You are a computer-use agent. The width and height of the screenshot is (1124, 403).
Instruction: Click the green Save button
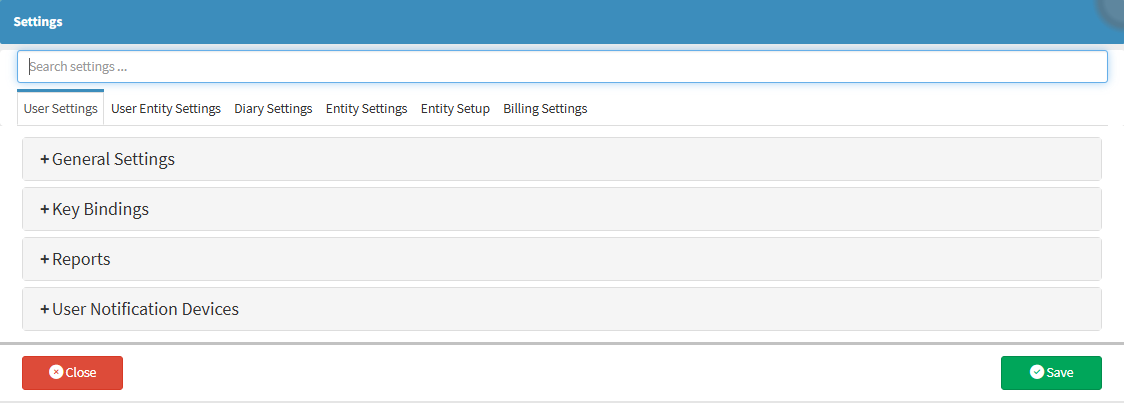(x=1051, y=373)
